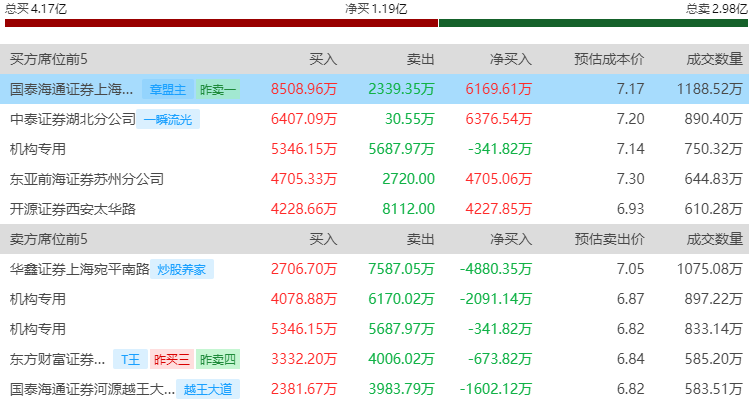
Task: Click the 6376.54万 net buy value
Action: (498, 119)
